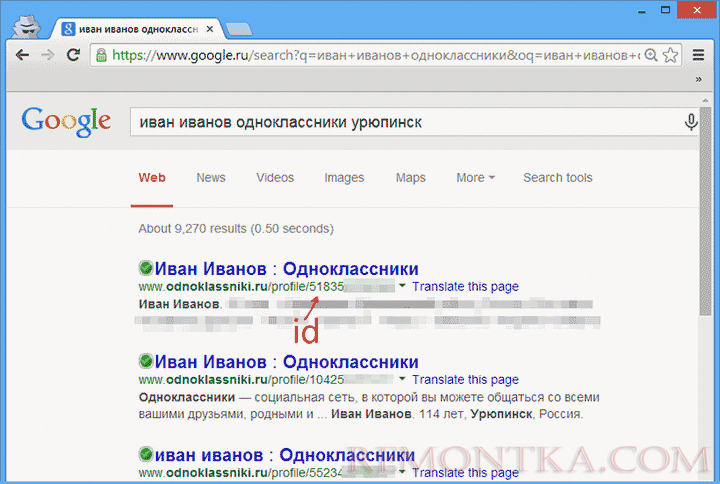Viewport: 720px width, 484px height.
Task: Click the incognito spy icon
Action: pos(27,27)
